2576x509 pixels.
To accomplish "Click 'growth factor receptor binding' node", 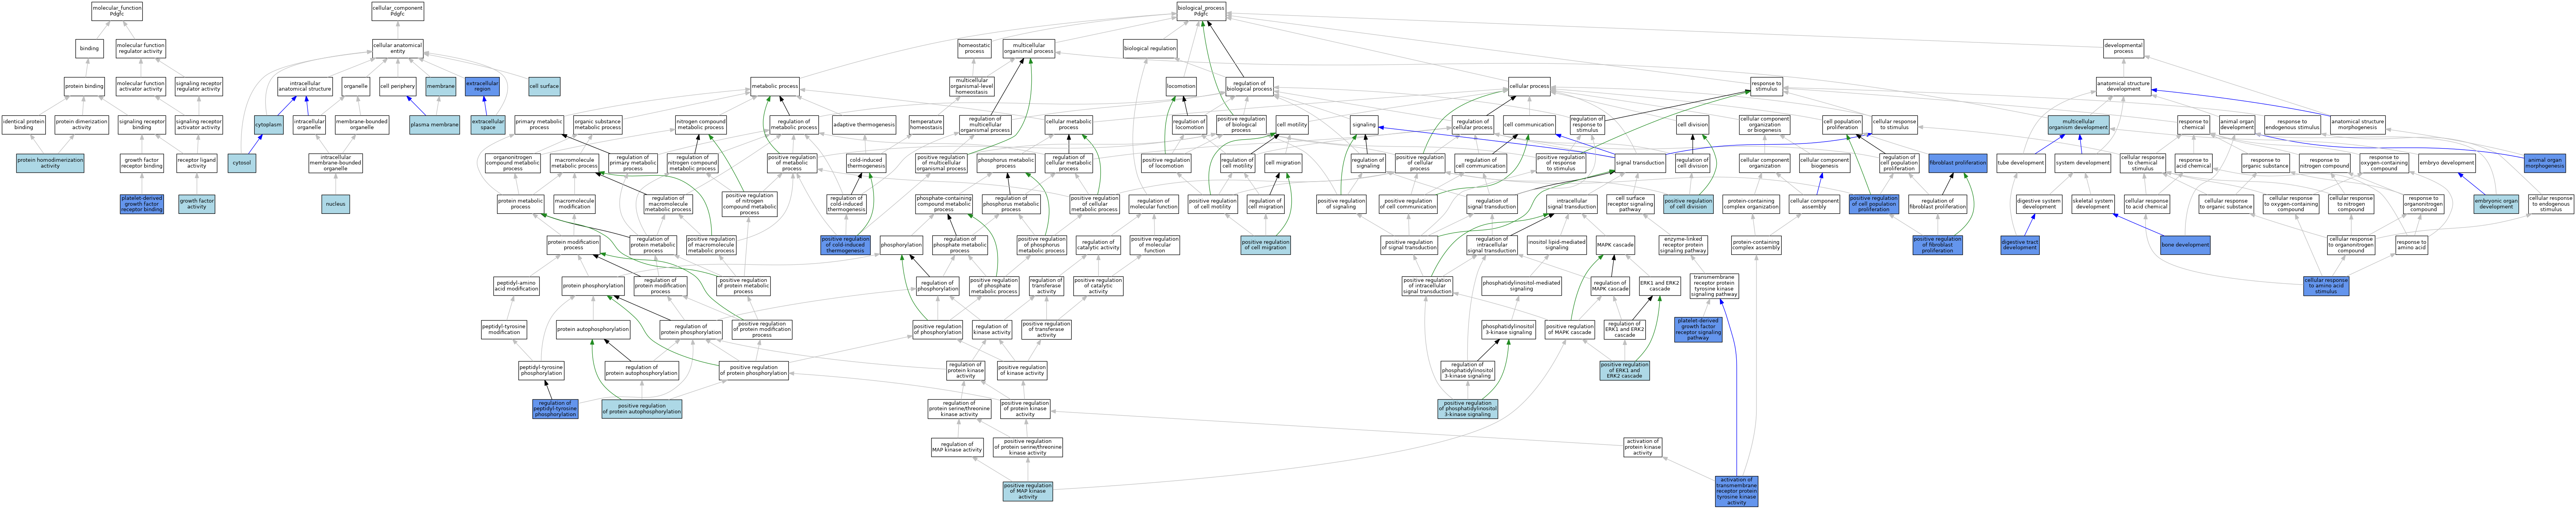I will [x=142, y=163].
